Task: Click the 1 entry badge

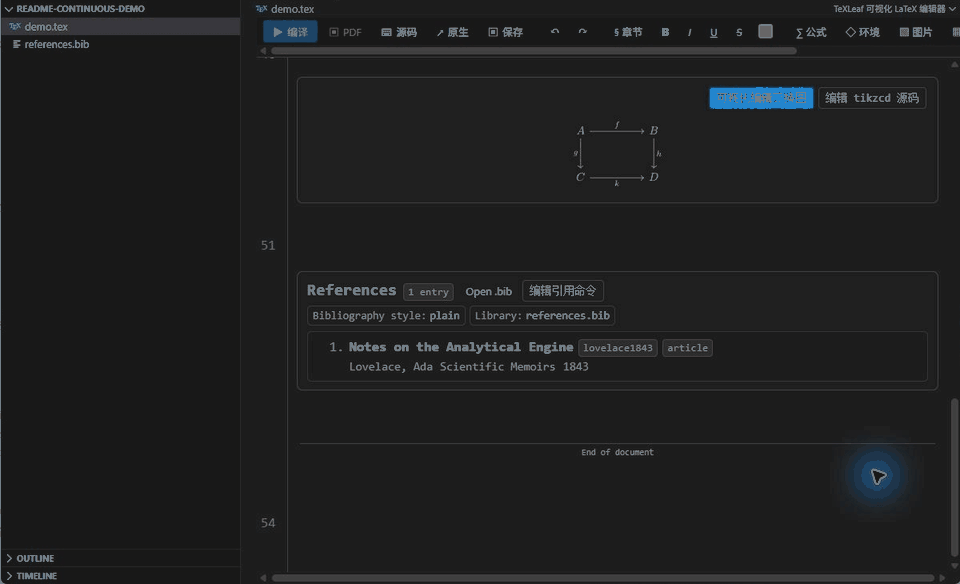Action: (x=429, y=292)
